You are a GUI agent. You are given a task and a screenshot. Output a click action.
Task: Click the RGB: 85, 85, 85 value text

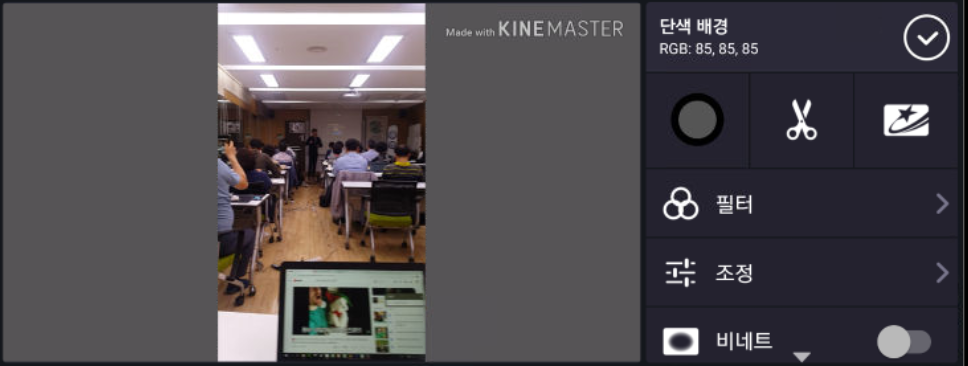pos(709,49)
